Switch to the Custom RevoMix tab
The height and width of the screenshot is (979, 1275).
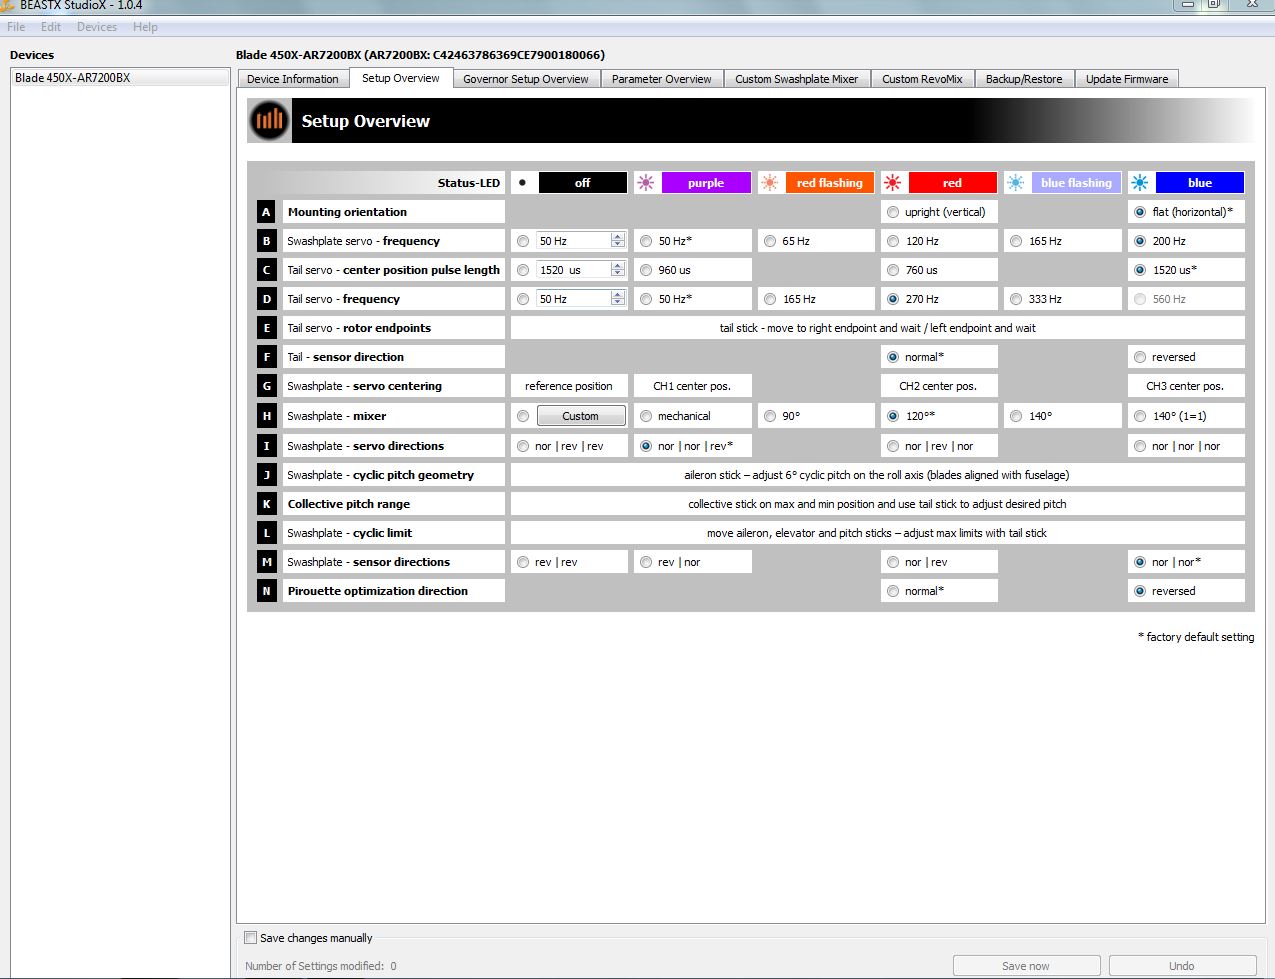[922, 79]
